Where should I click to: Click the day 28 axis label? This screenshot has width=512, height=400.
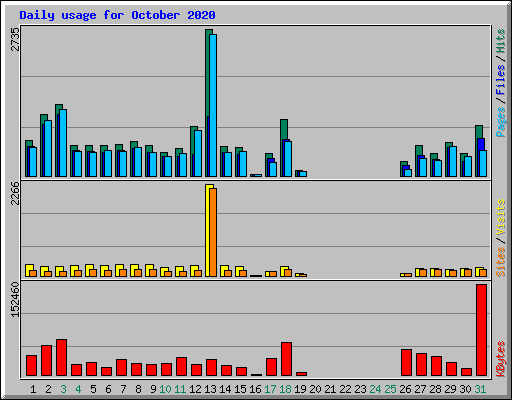point(435,389)
